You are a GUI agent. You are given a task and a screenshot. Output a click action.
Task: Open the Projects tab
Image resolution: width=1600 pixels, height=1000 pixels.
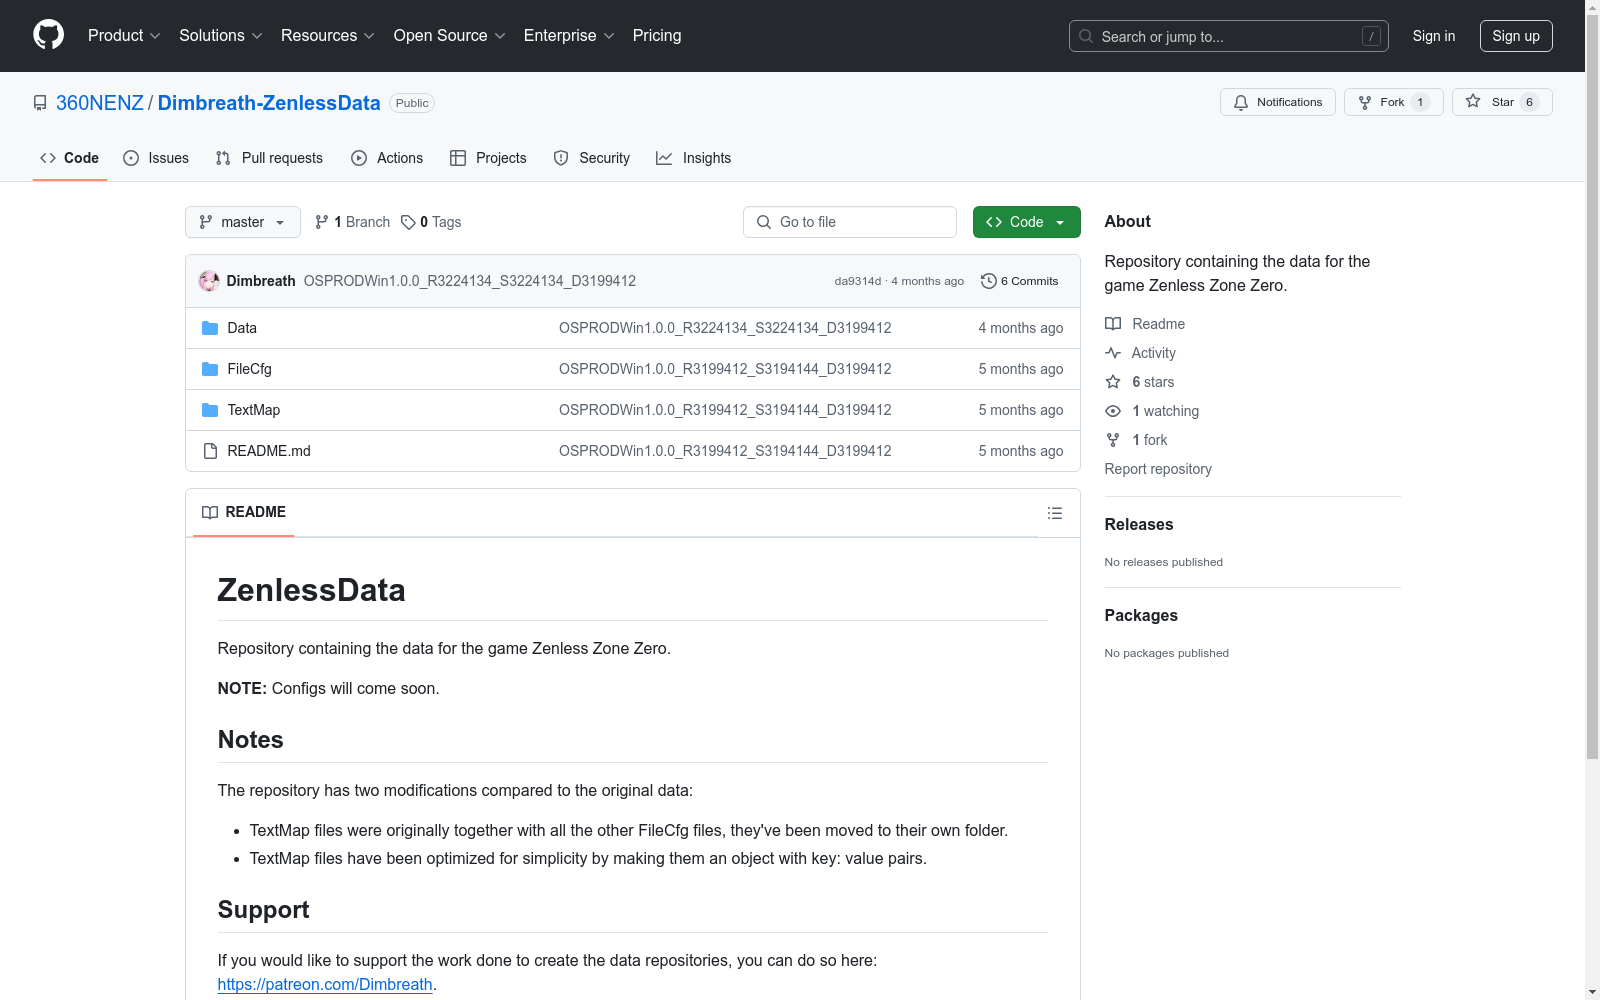tap(488, 158)
